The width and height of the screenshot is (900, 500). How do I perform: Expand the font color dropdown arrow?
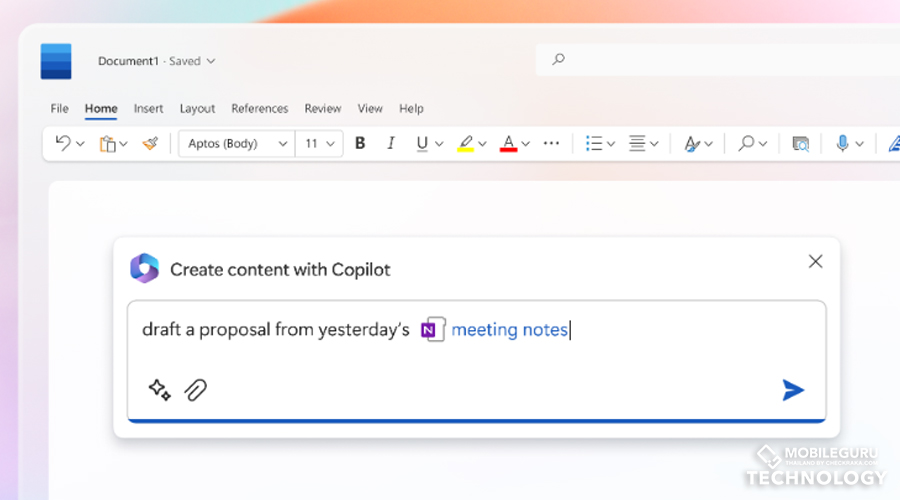pos(525,144)
